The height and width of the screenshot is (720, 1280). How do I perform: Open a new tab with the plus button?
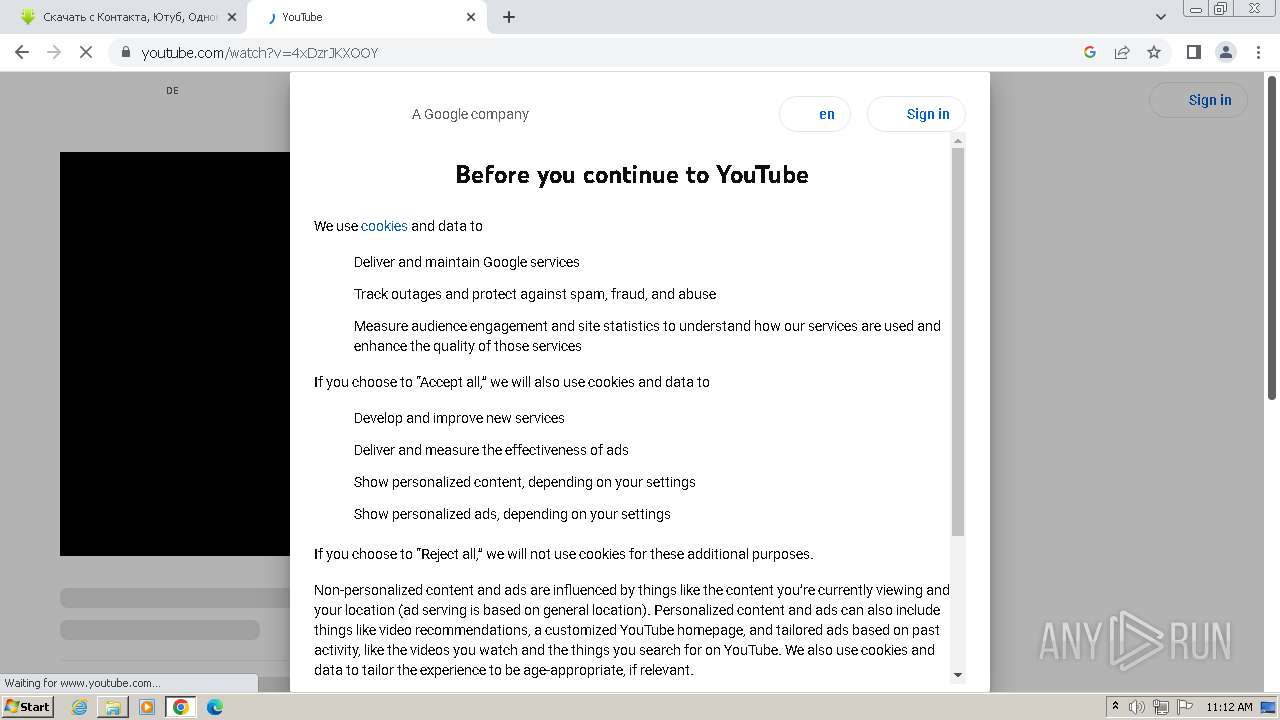coord(509,17)
